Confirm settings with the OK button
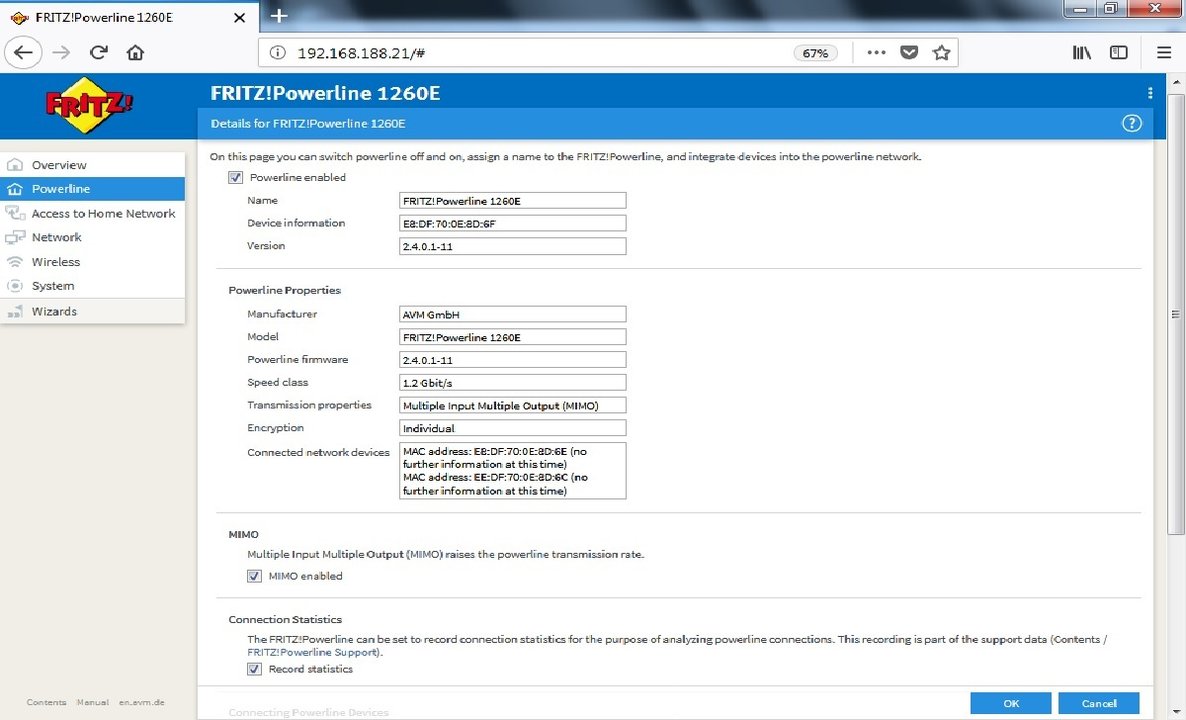The image size is (1186, 720). 1011,703
